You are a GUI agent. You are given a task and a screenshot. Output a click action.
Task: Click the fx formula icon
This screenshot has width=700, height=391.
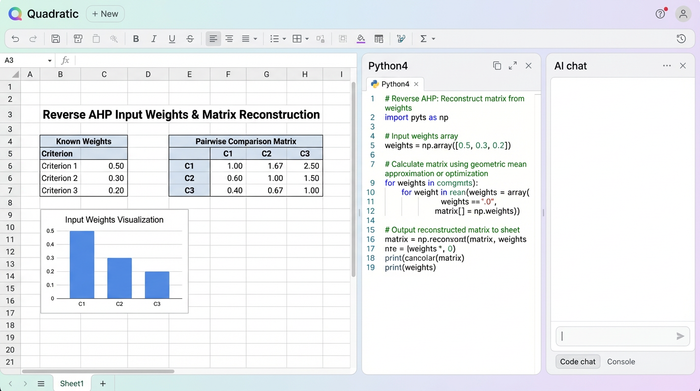click(65, 60)
